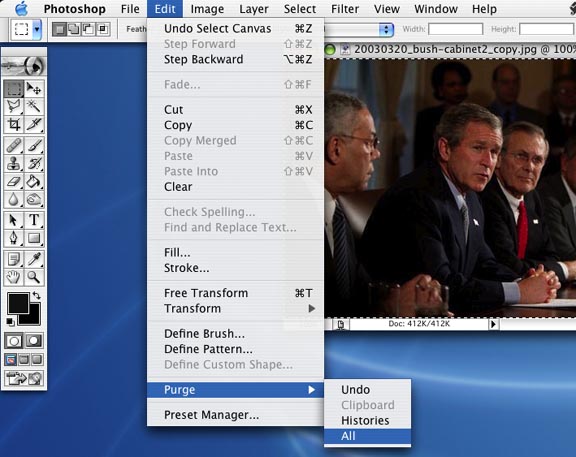The image size is (576, 457).
Task: Choose Fill... from the Edit menu
Action: 235,253
